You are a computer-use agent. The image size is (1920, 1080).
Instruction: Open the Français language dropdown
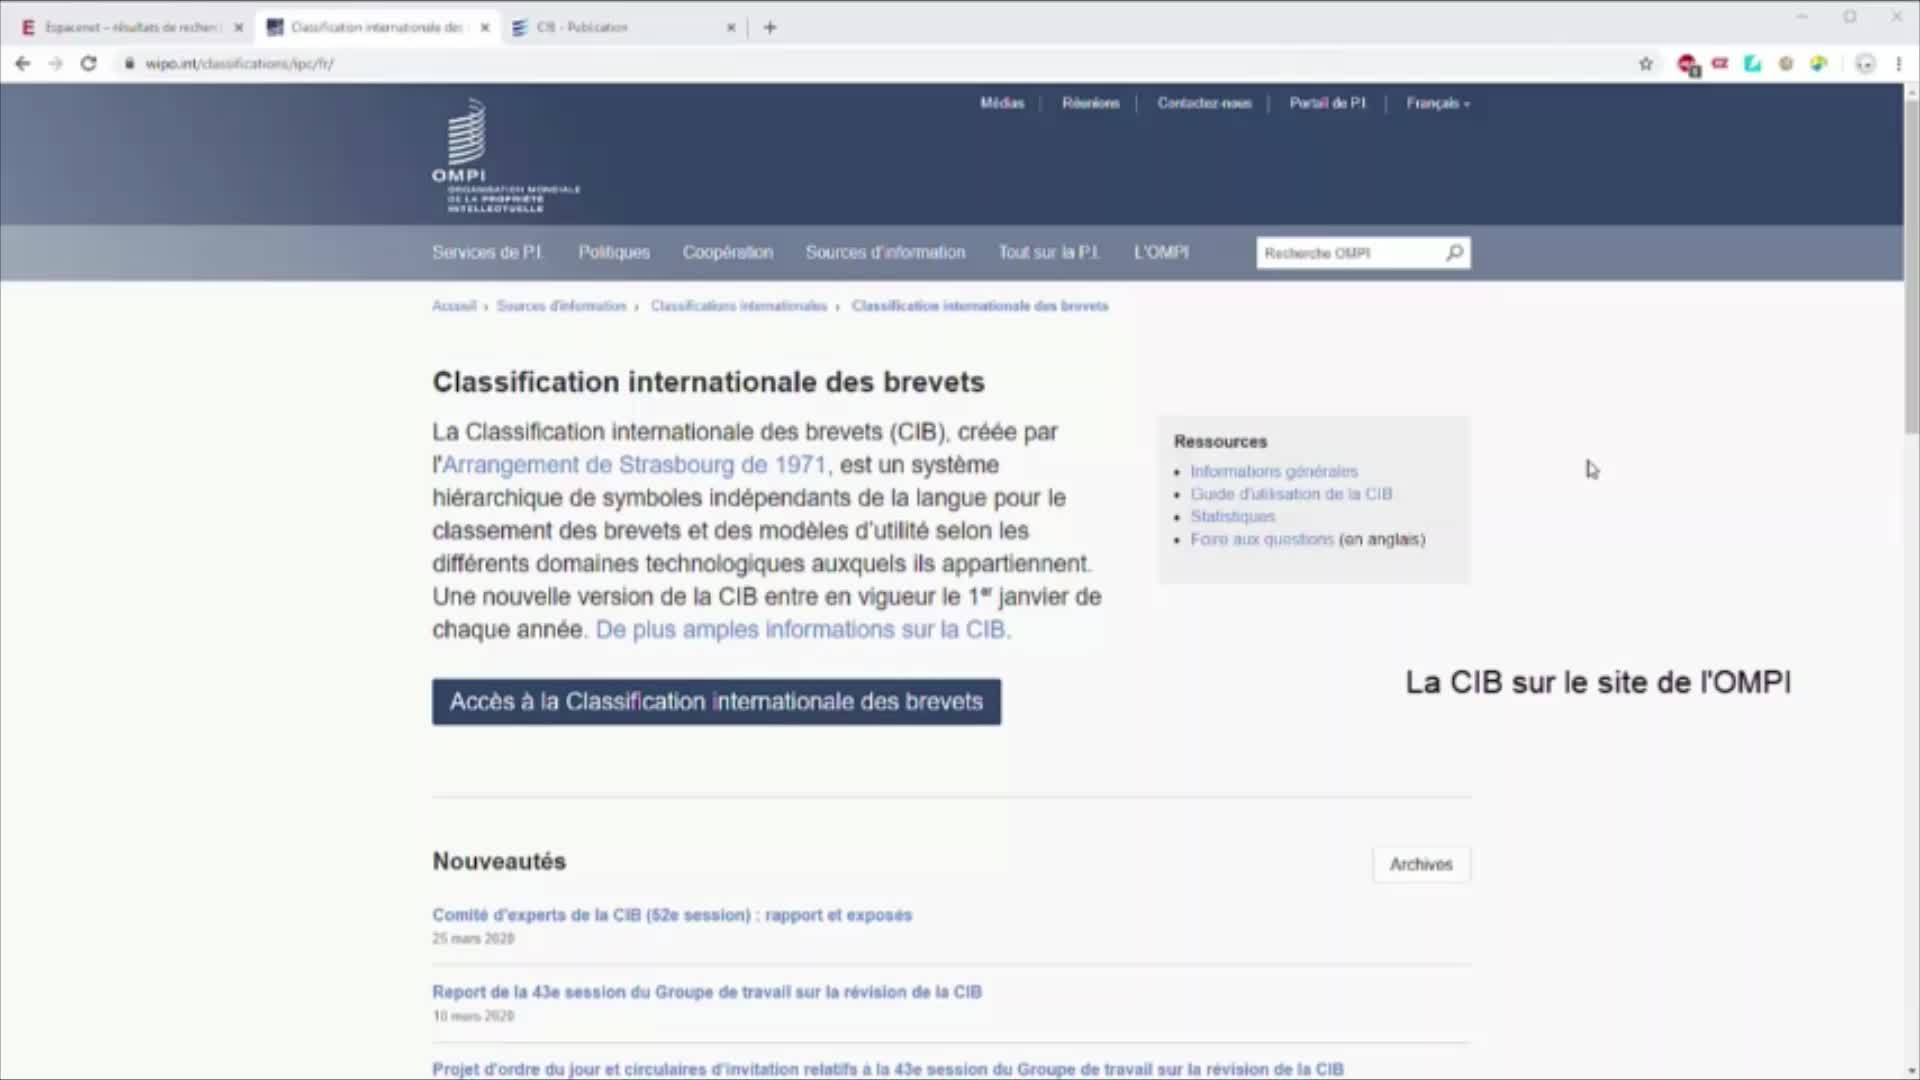point(1438,103)
